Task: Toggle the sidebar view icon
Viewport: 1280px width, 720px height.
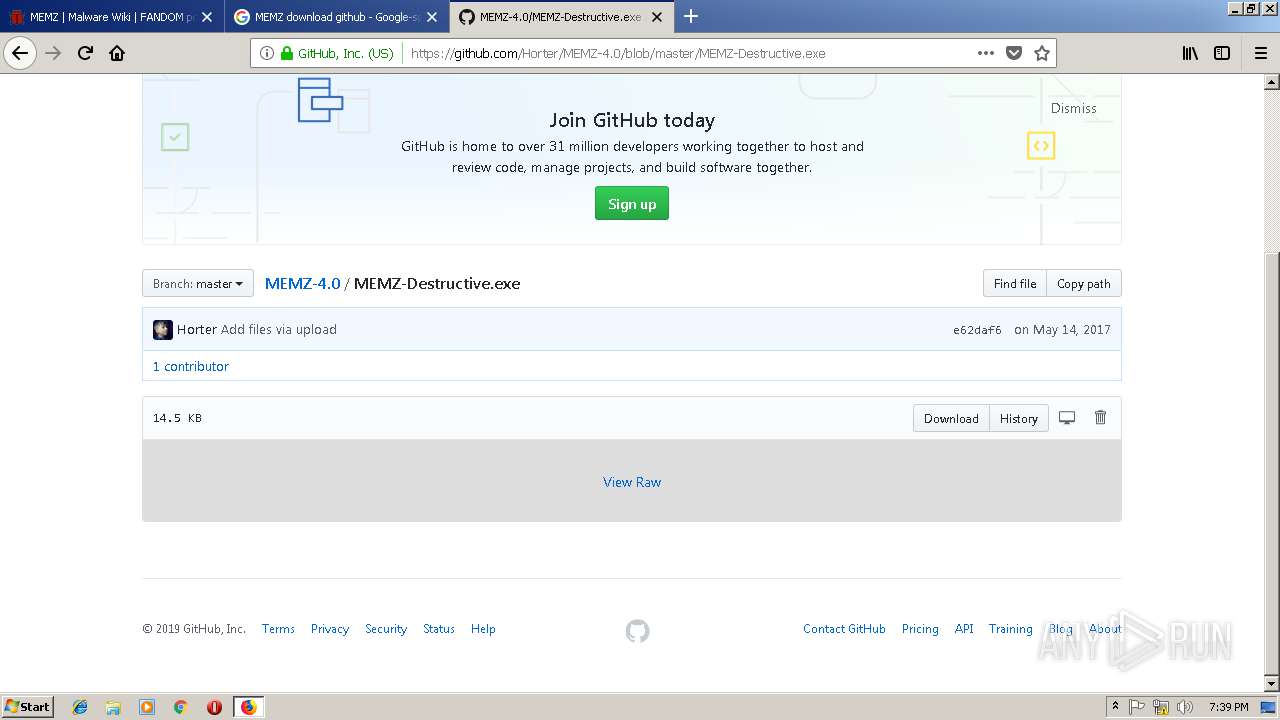Action: [x=1222, y=53]
